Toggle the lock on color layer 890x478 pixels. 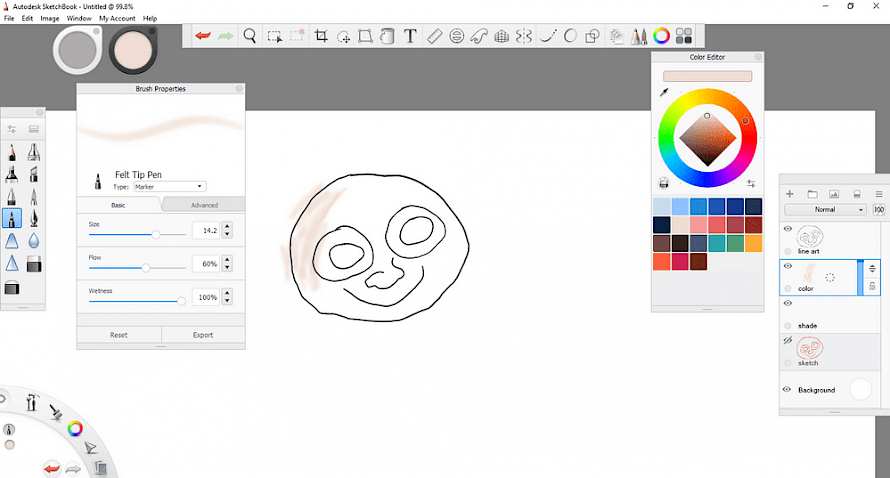[872, 287]
